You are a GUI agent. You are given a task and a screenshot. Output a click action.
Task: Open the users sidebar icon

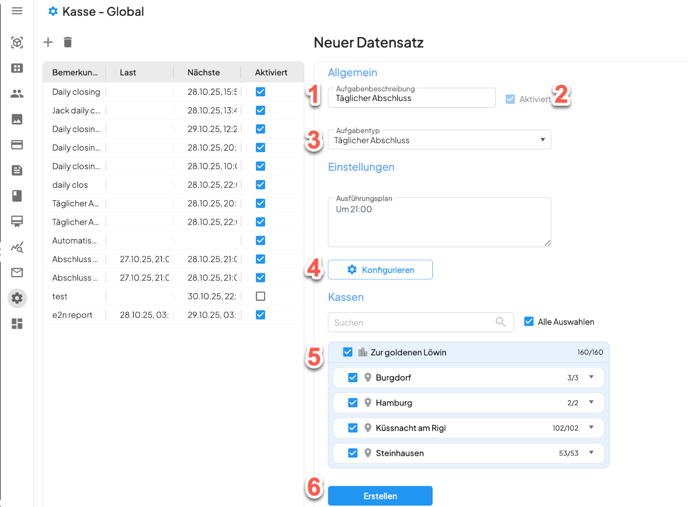click(17, 94)
